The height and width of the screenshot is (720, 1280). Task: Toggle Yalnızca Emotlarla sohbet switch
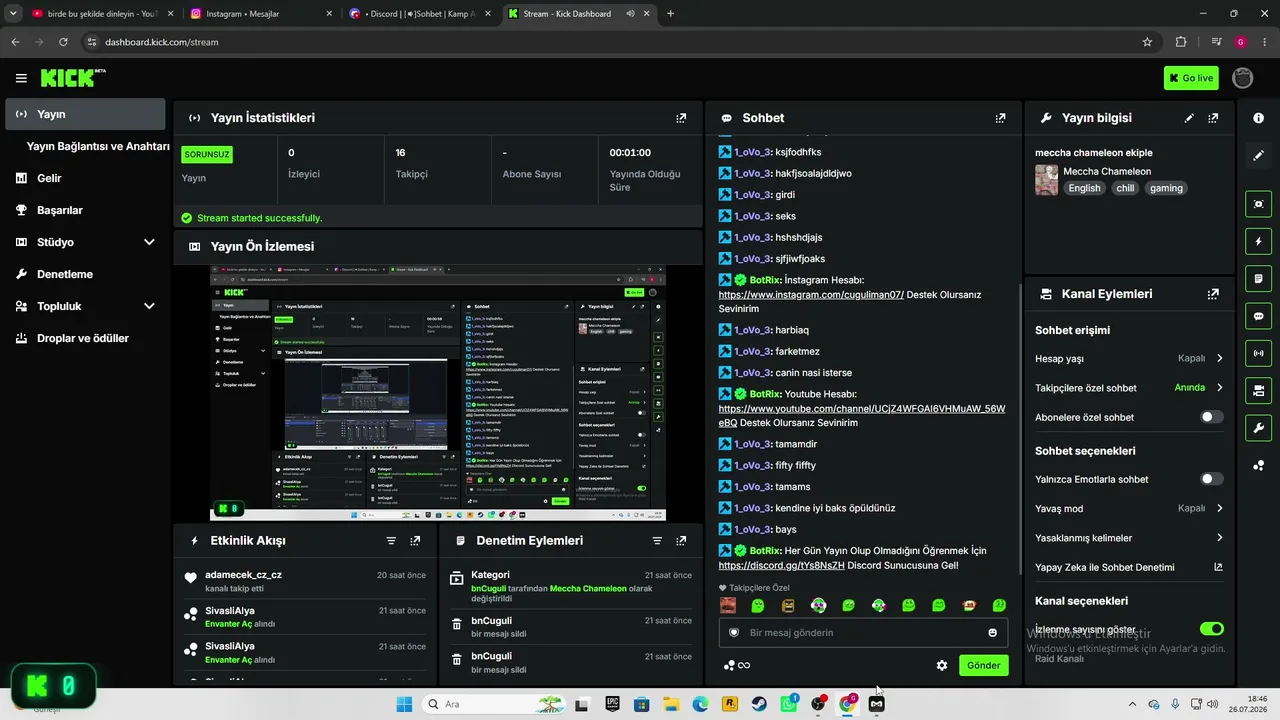1211,479
